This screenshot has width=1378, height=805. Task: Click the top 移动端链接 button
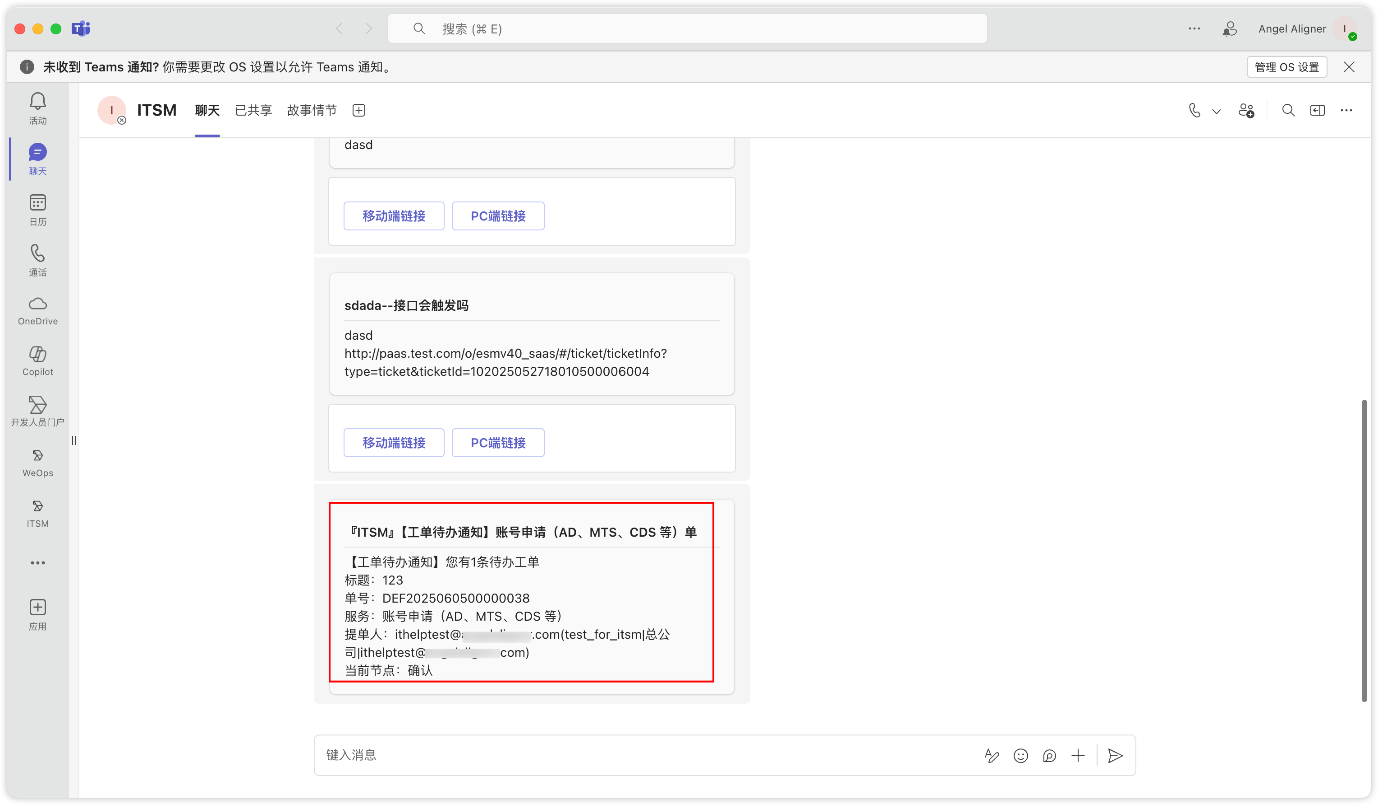[x=394, y=216]
